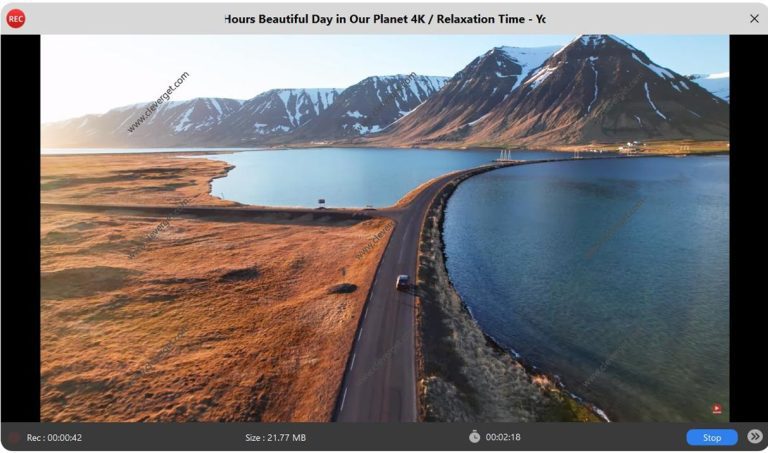
Task: Click the red REC badge icon
Action: click(16, 19)
